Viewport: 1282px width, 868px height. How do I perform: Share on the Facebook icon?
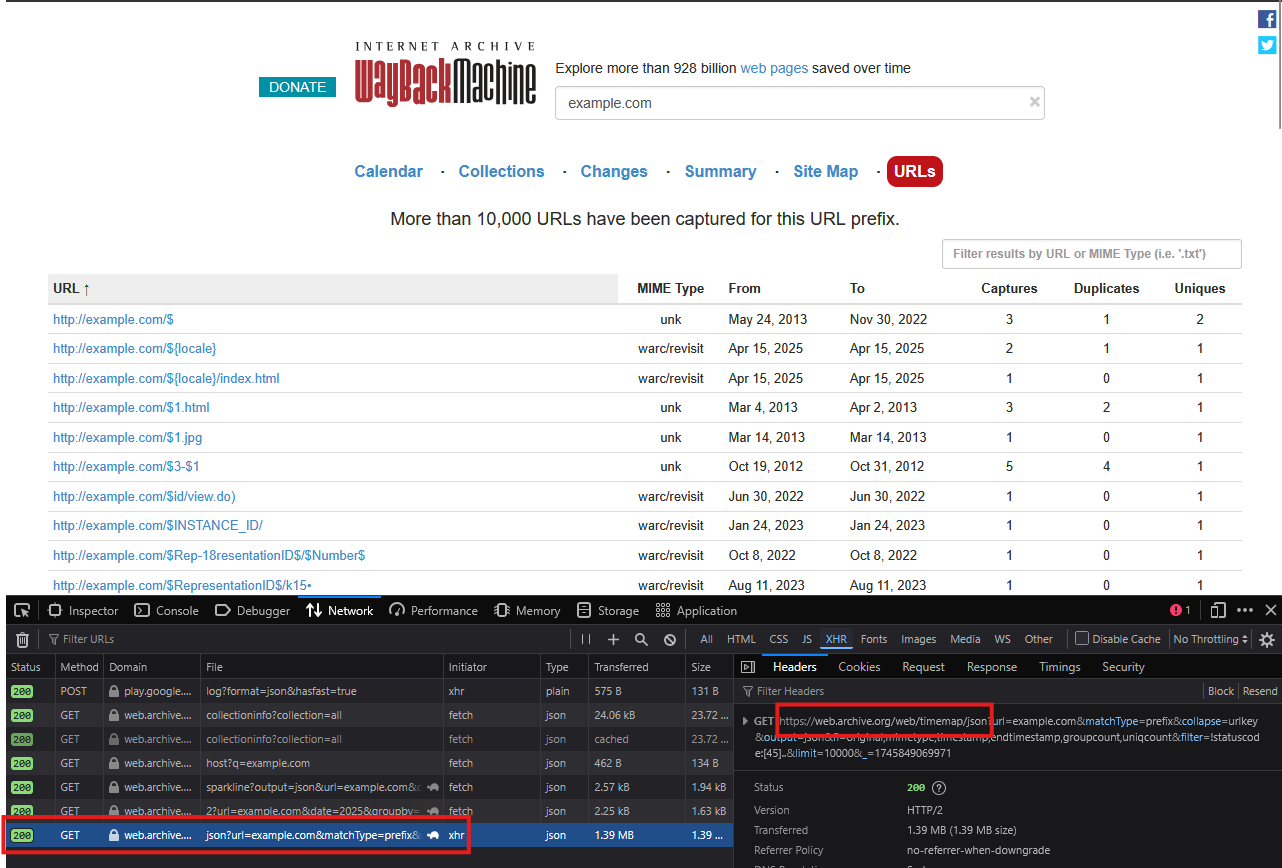click(x=1267, y=19)
